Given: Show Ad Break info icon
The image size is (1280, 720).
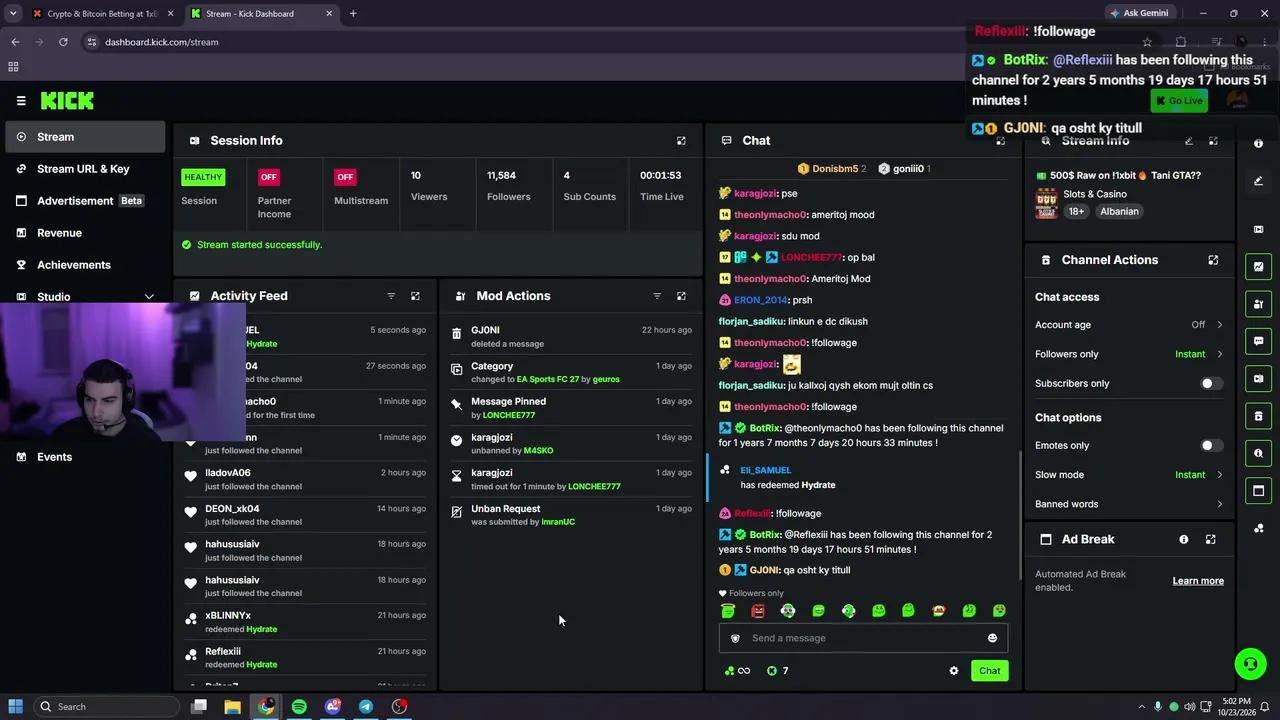Looking at the screenshot, I should tap(1184, 539).
